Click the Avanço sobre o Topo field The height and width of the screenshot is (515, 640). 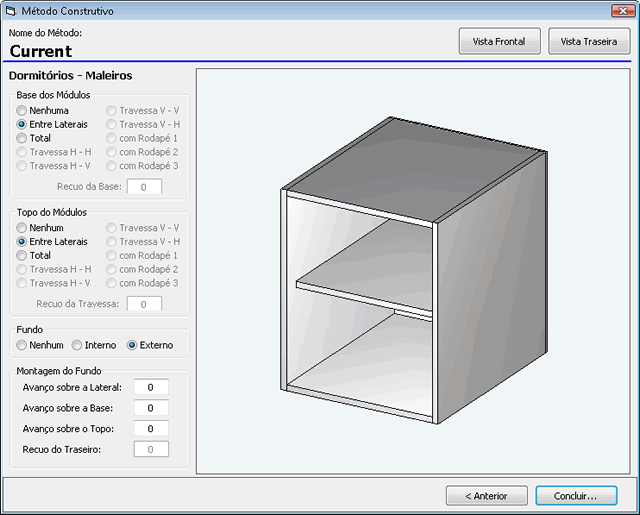[151, 428]
